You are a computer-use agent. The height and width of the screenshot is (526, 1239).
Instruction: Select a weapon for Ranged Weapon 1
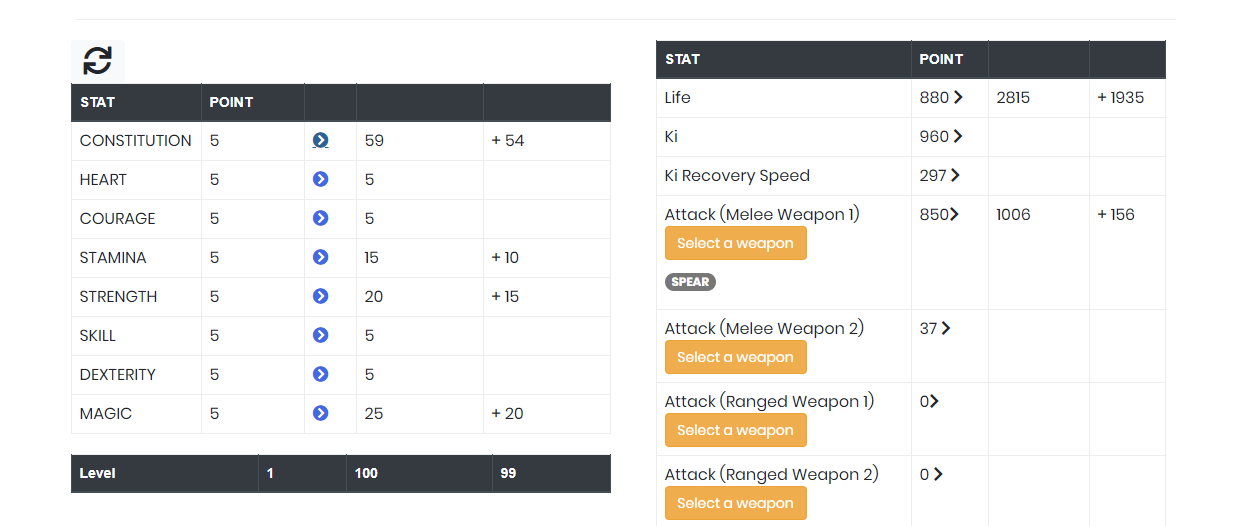tap(735, 430)
